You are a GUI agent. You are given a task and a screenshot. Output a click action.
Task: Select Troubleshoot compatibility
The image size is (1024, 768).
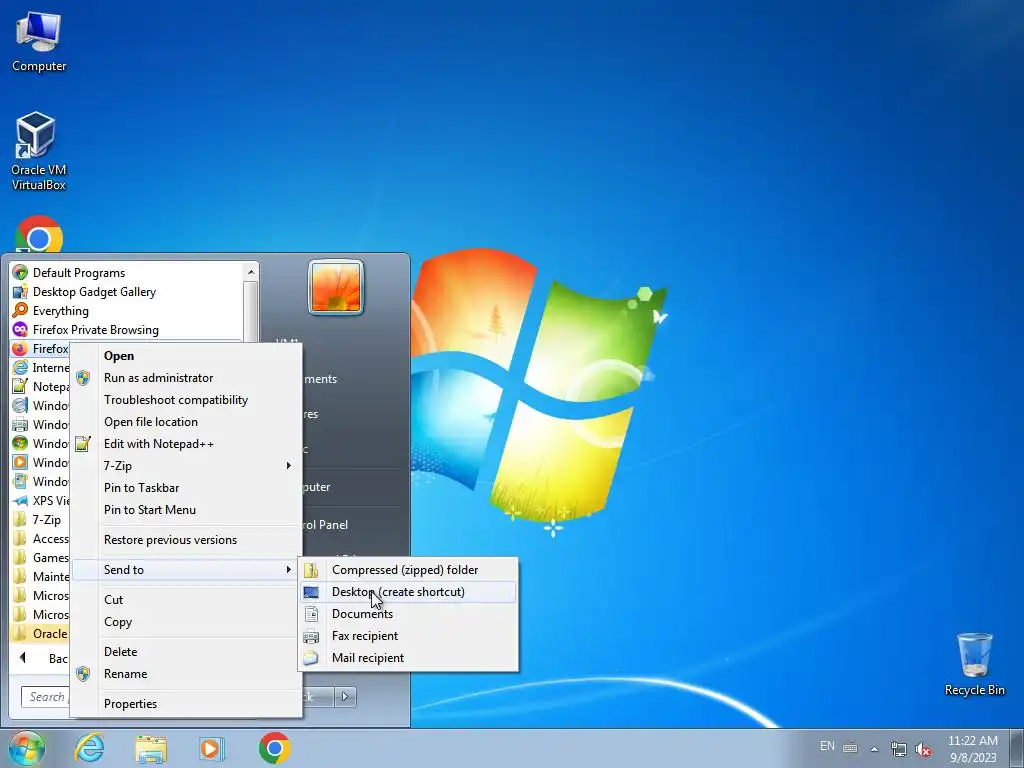[186, 400]
